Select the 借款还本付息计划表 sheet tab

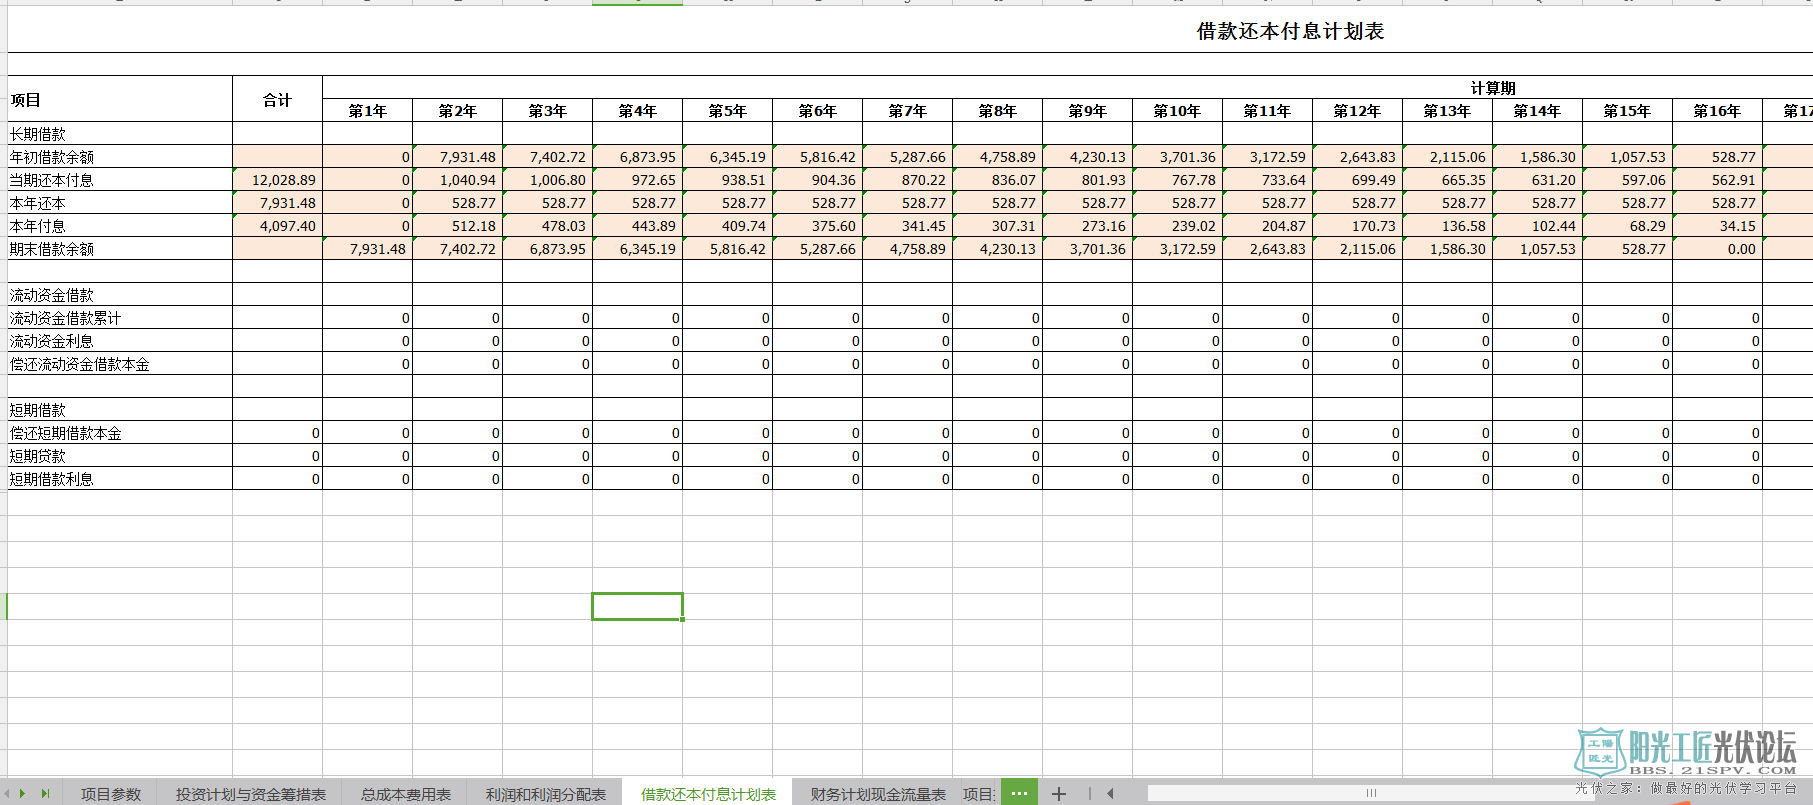coord(708,794)
